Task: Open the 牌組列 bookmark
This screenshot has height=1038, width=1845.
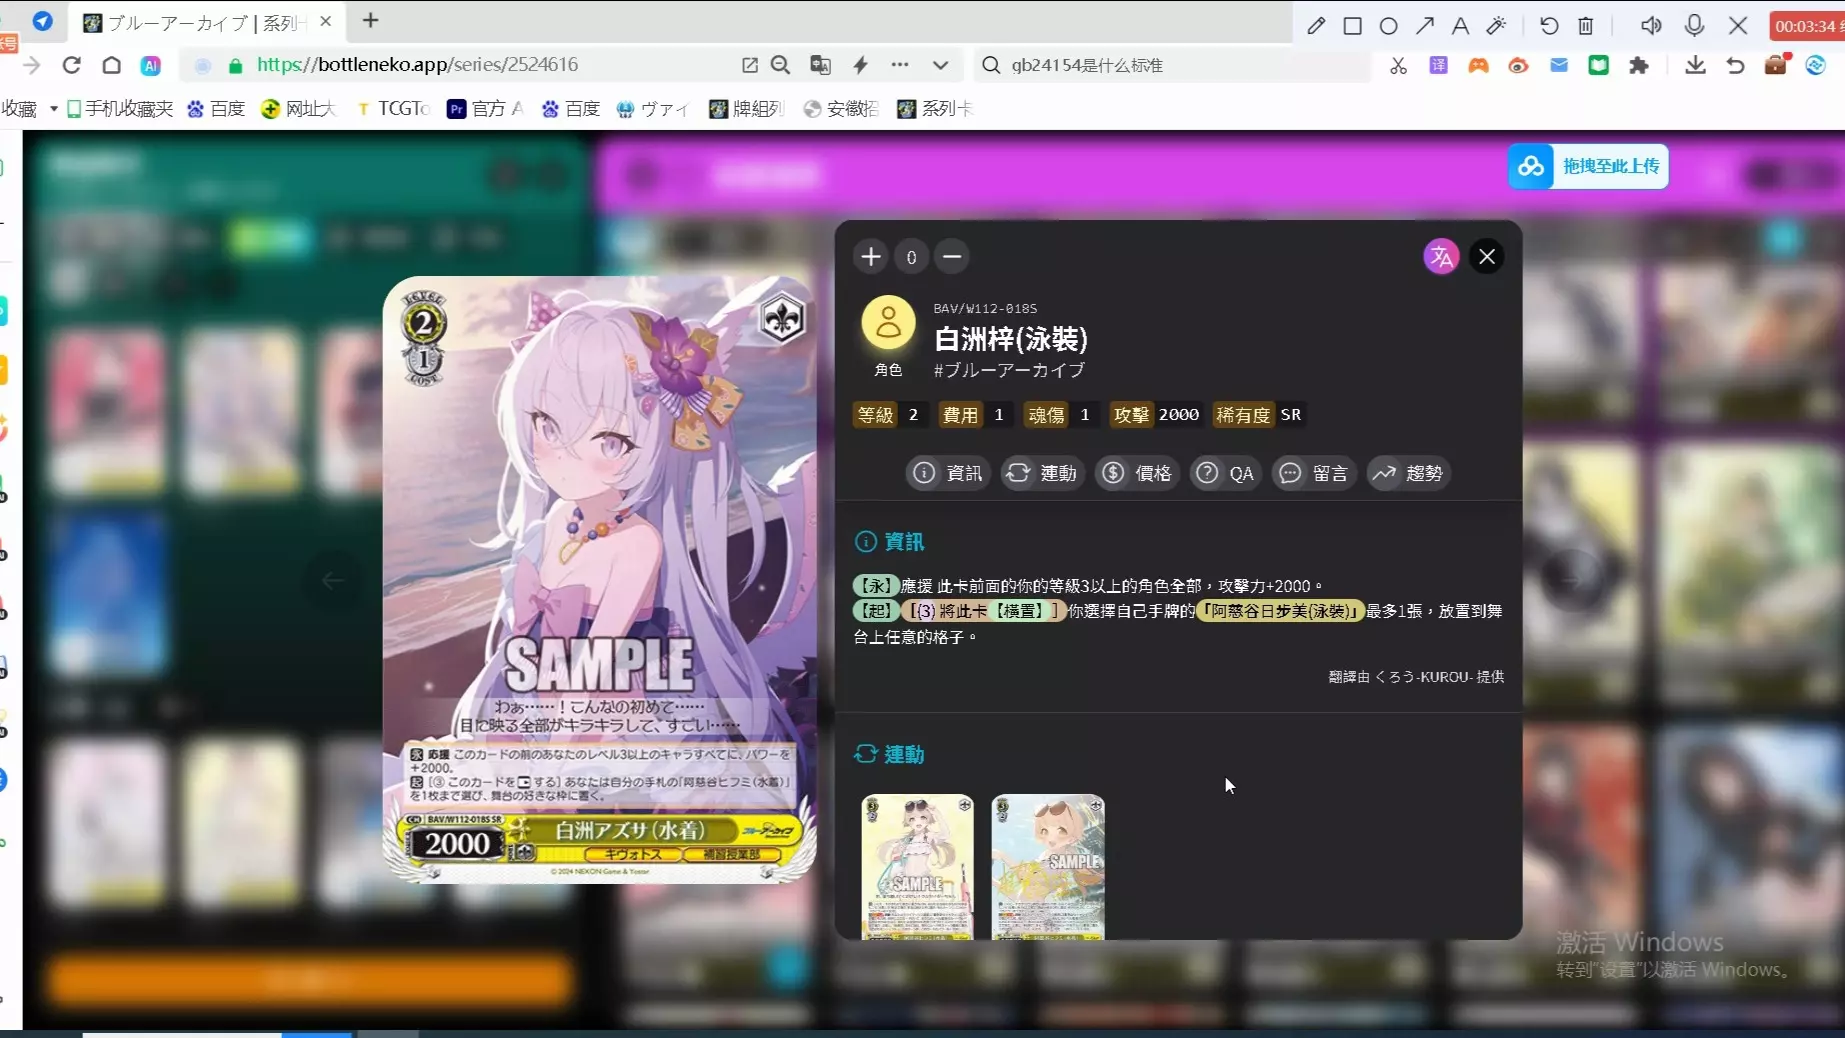Action: 746,108
